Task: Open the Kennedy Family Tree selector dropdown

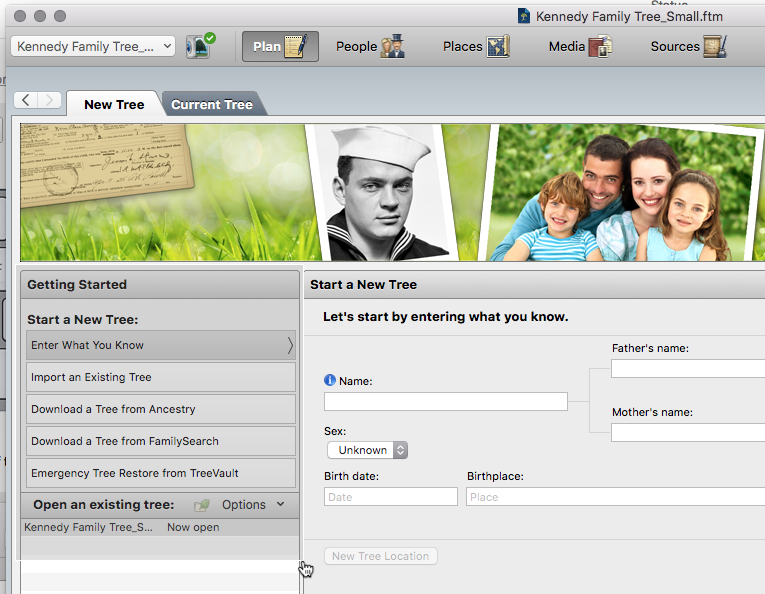Action: point(93,46)
